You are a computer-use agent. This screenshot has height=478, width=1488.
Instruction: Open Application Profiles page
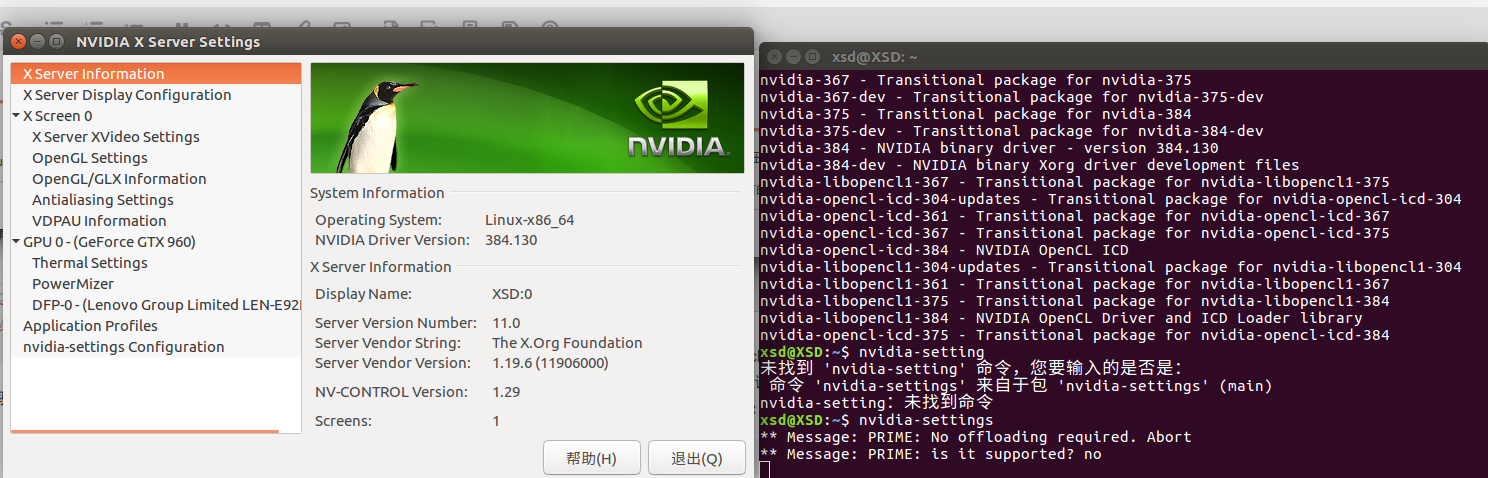click(90, 326)
